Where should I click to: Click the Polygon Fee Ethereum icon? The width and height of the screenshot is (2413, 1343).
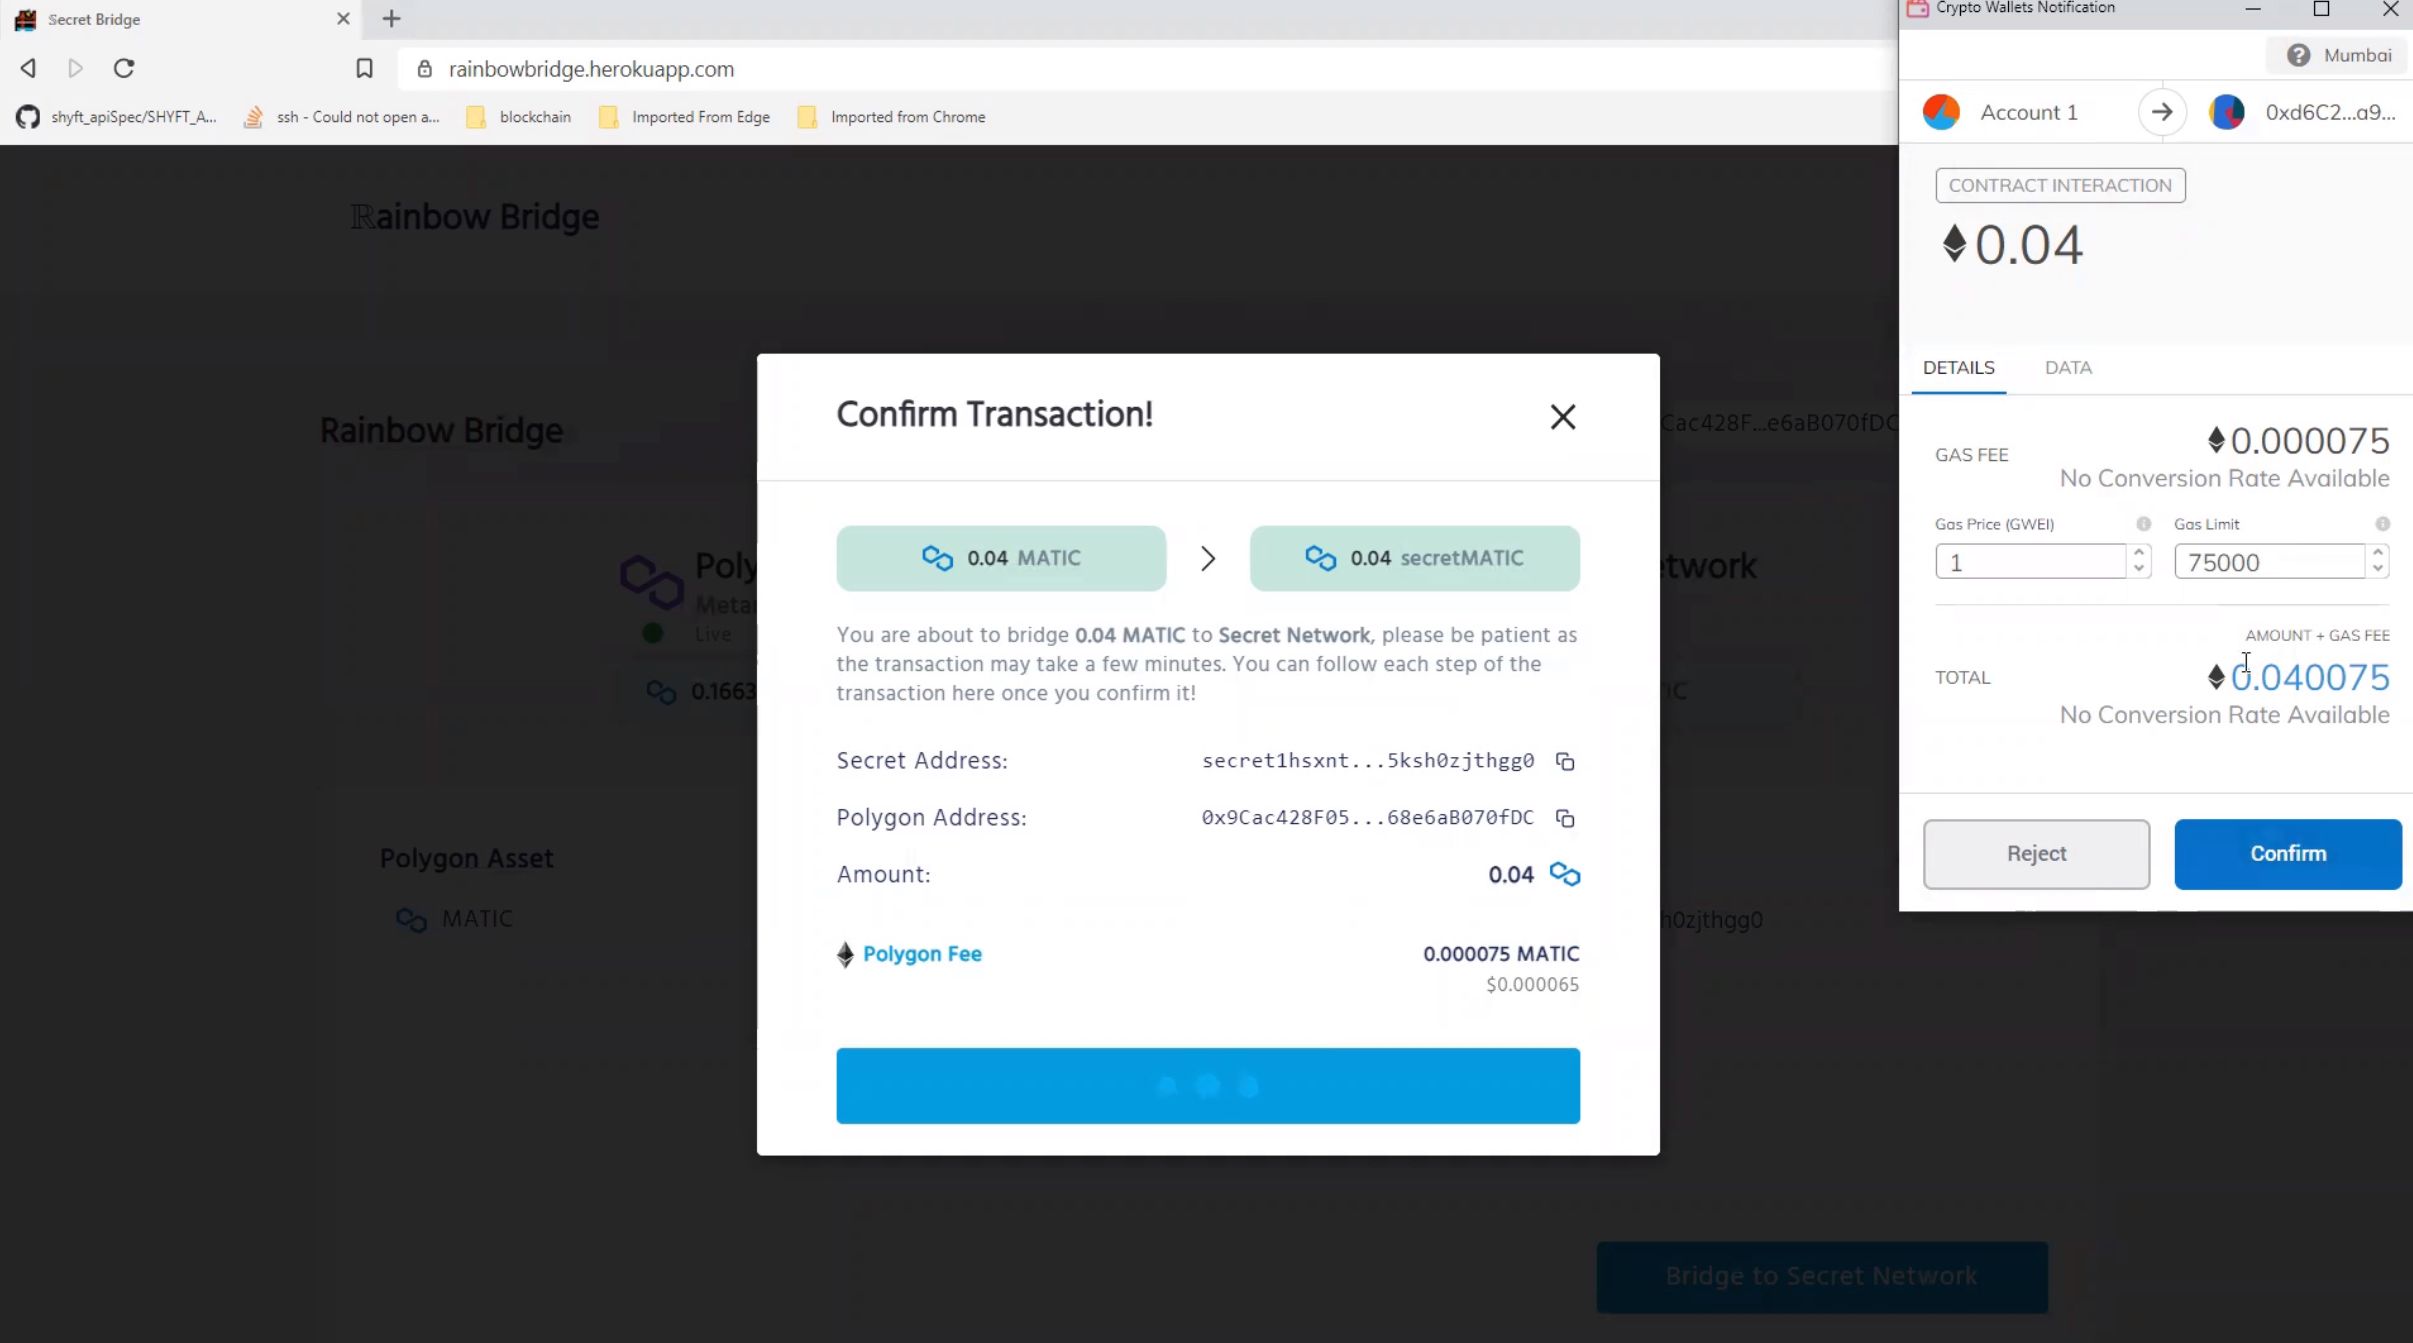click(x=843, y=953)
